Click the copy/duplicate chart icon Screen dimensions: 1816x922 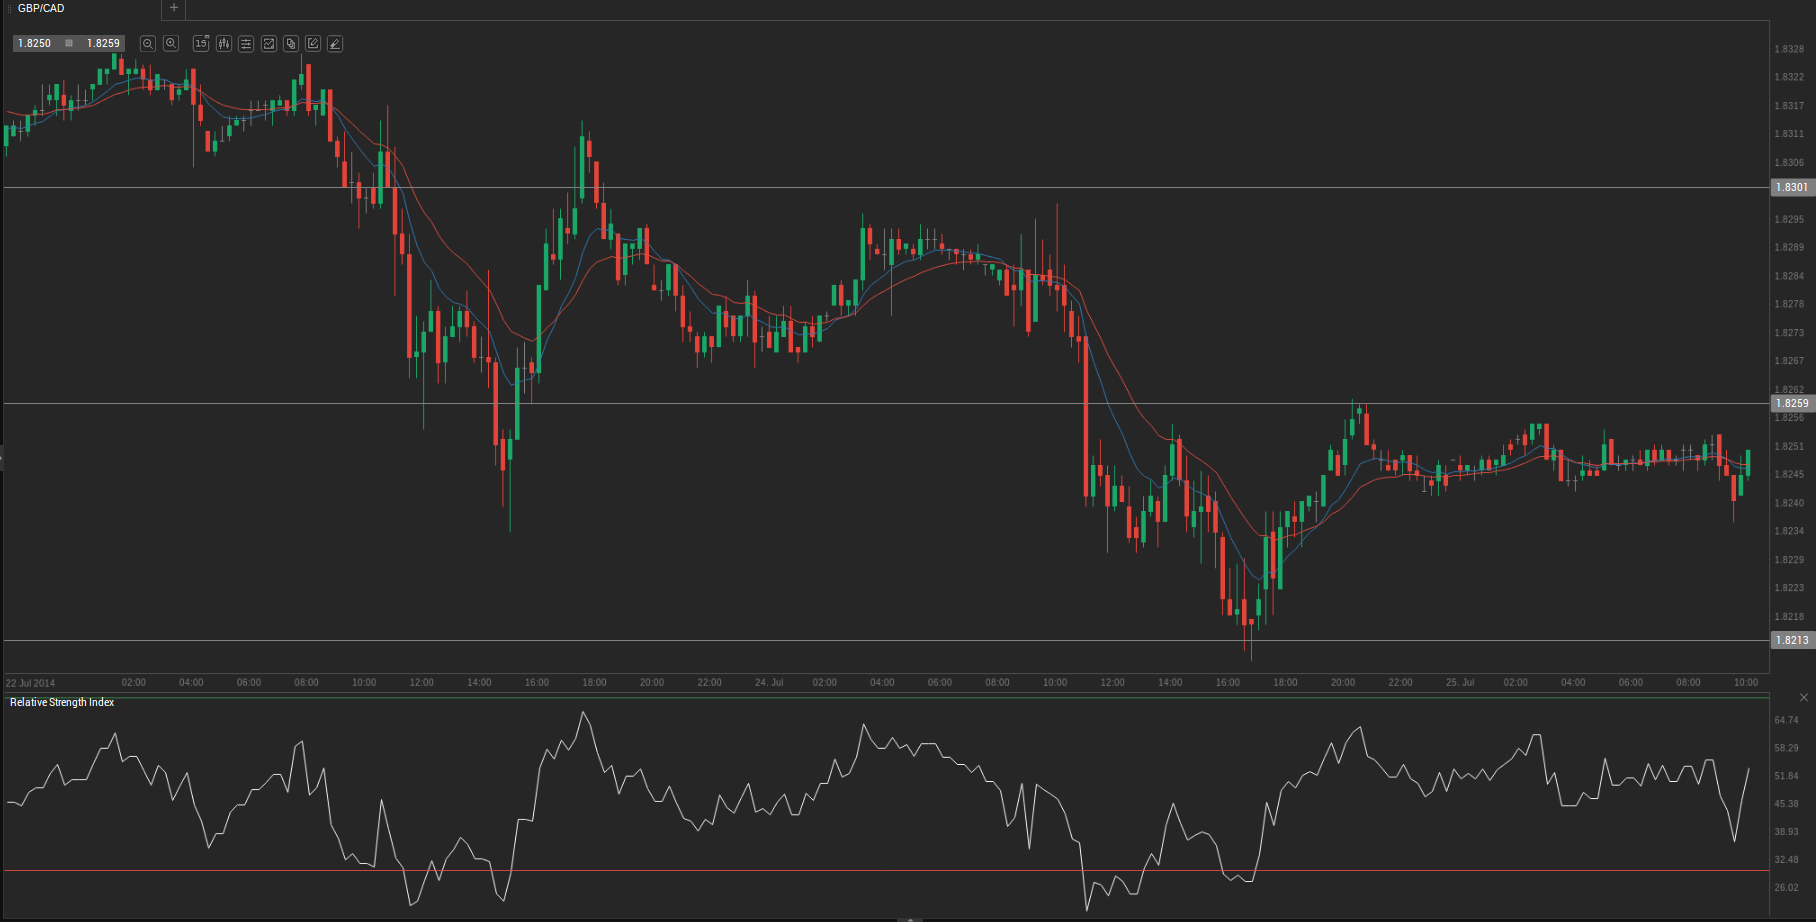291,44
